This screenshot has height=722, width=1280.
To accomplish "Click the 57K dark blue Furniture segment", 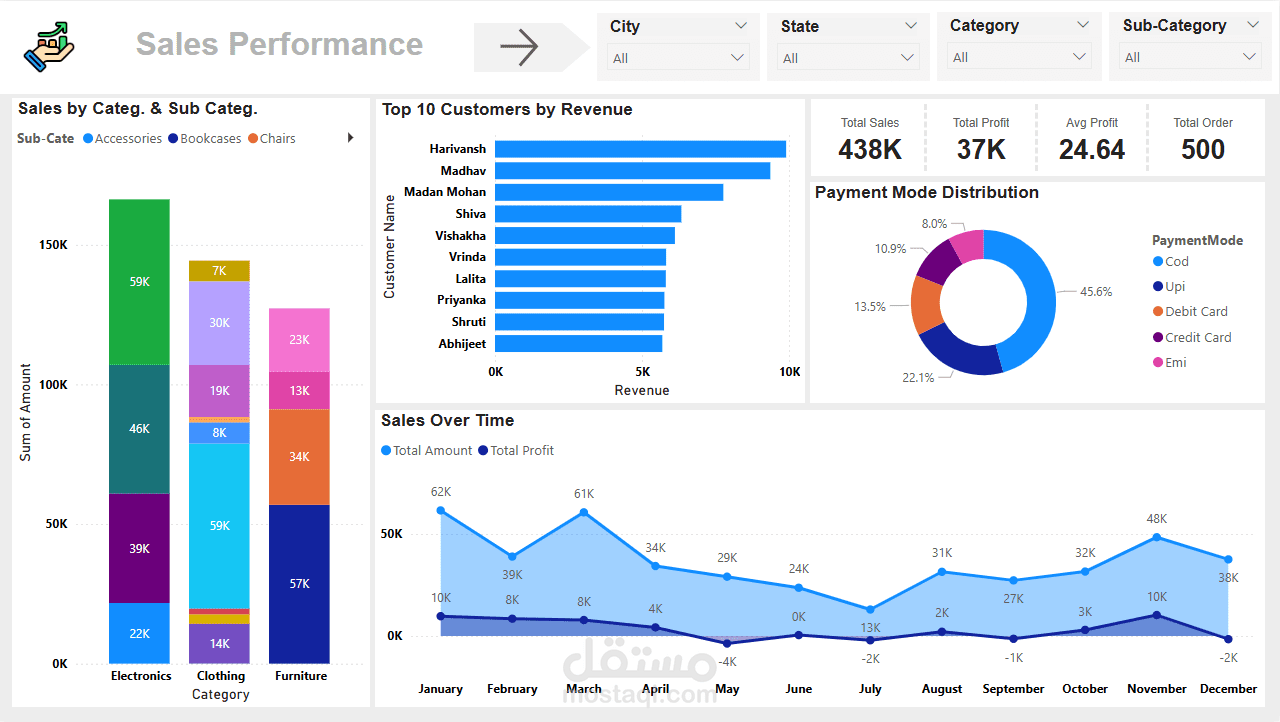I will (x=299, y=584).
